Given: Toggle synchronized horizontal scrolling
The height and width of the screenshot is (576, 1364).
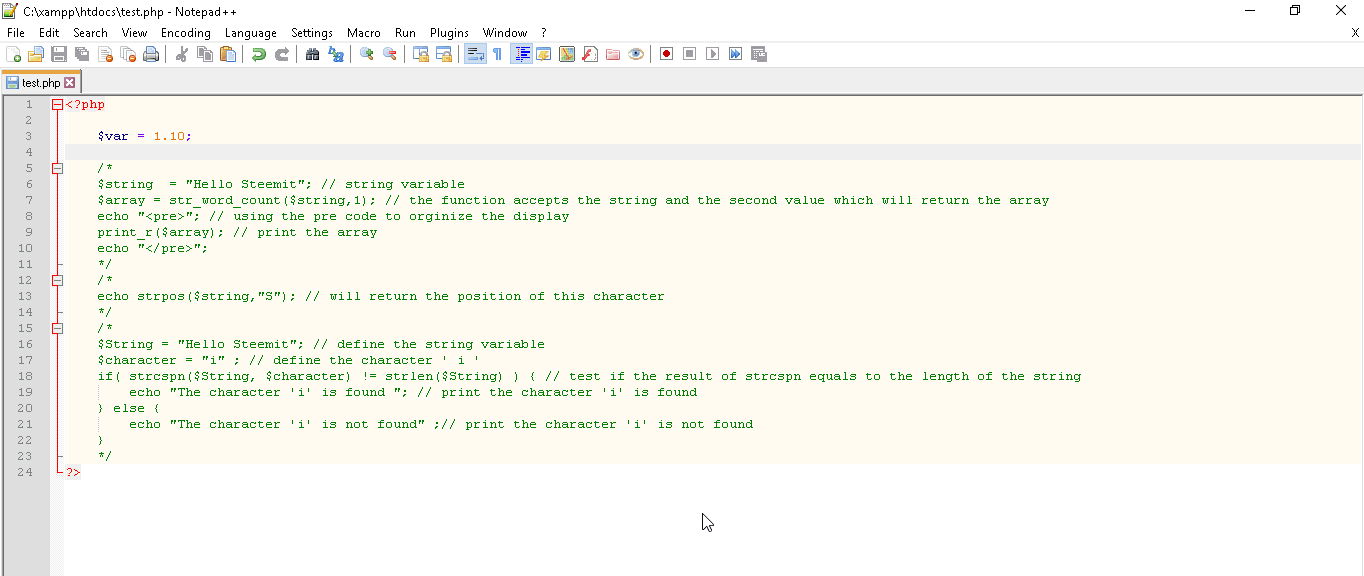Looking at the screenshot, I should click(x=444, y=54).
